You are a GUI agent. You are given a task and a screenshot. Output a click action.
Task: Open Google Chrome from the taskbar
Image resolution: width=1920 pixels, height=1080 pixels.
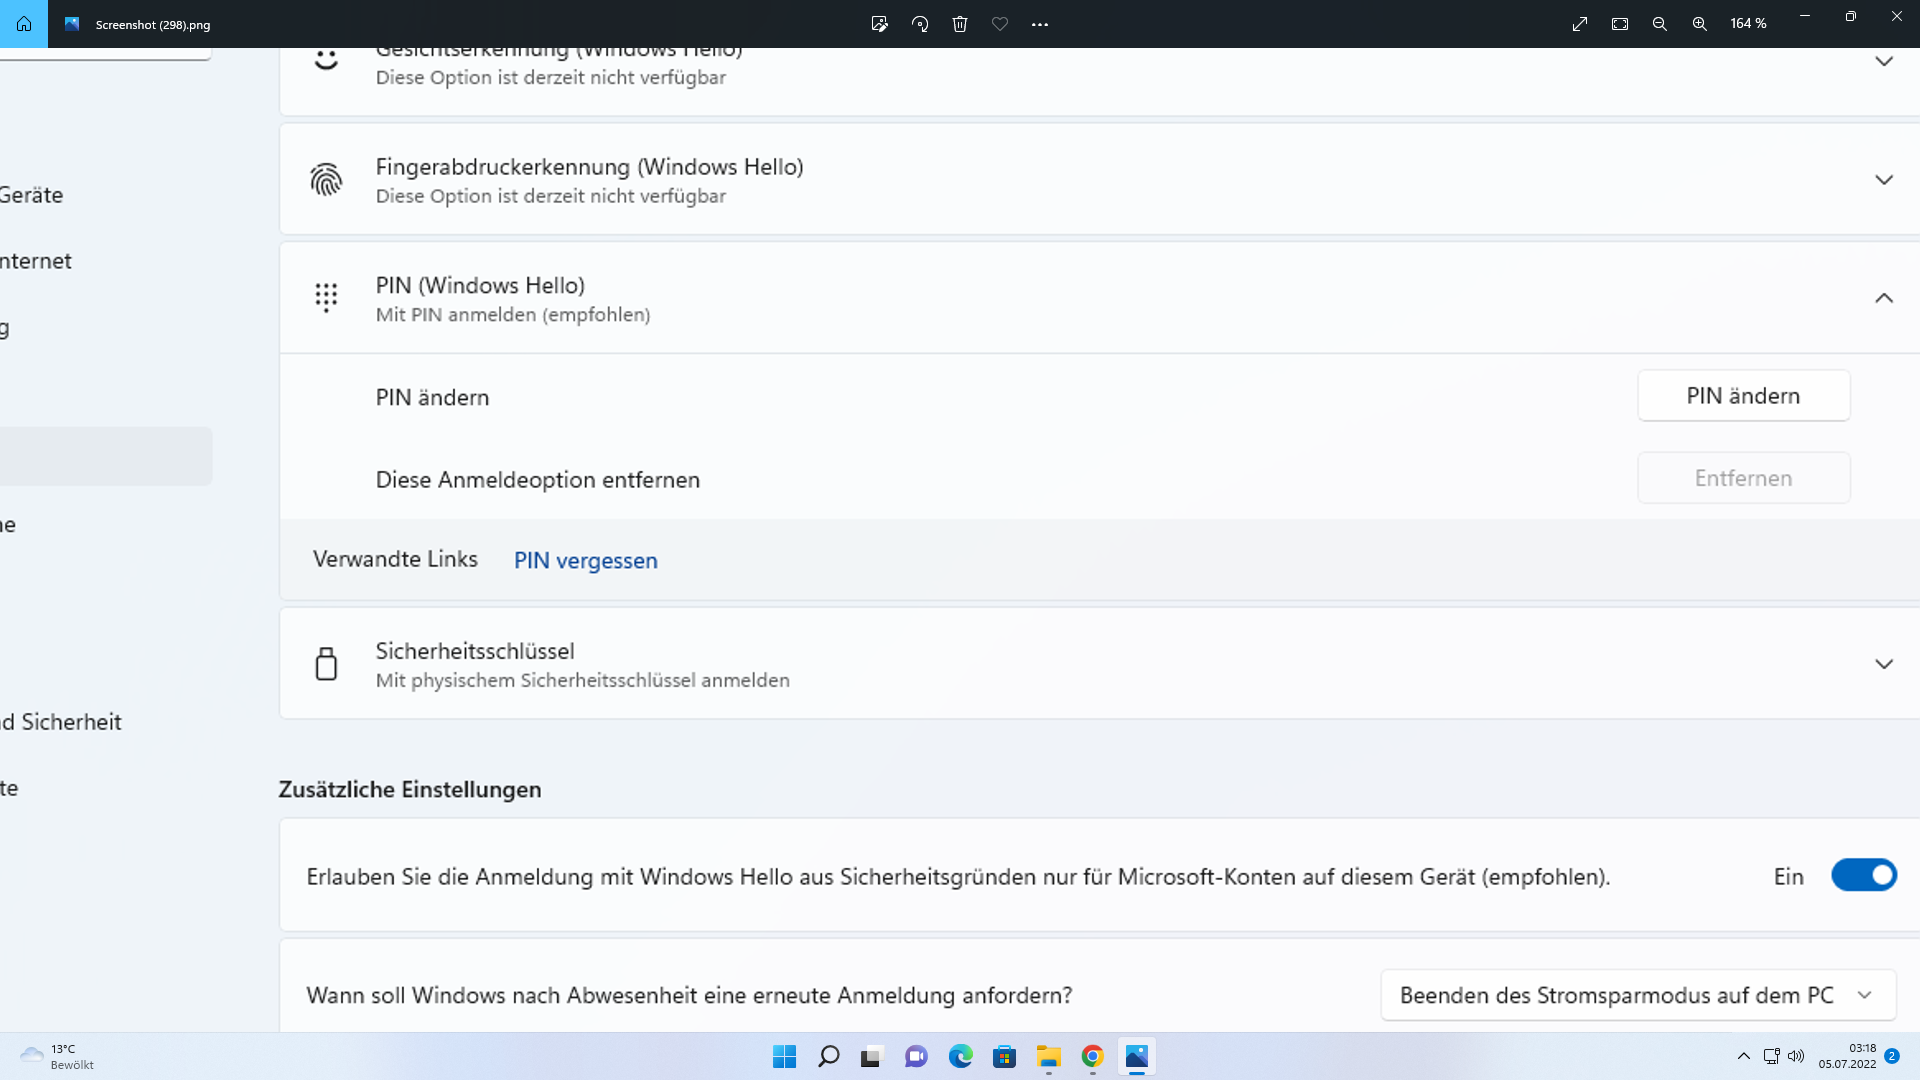(1092, 1056)
